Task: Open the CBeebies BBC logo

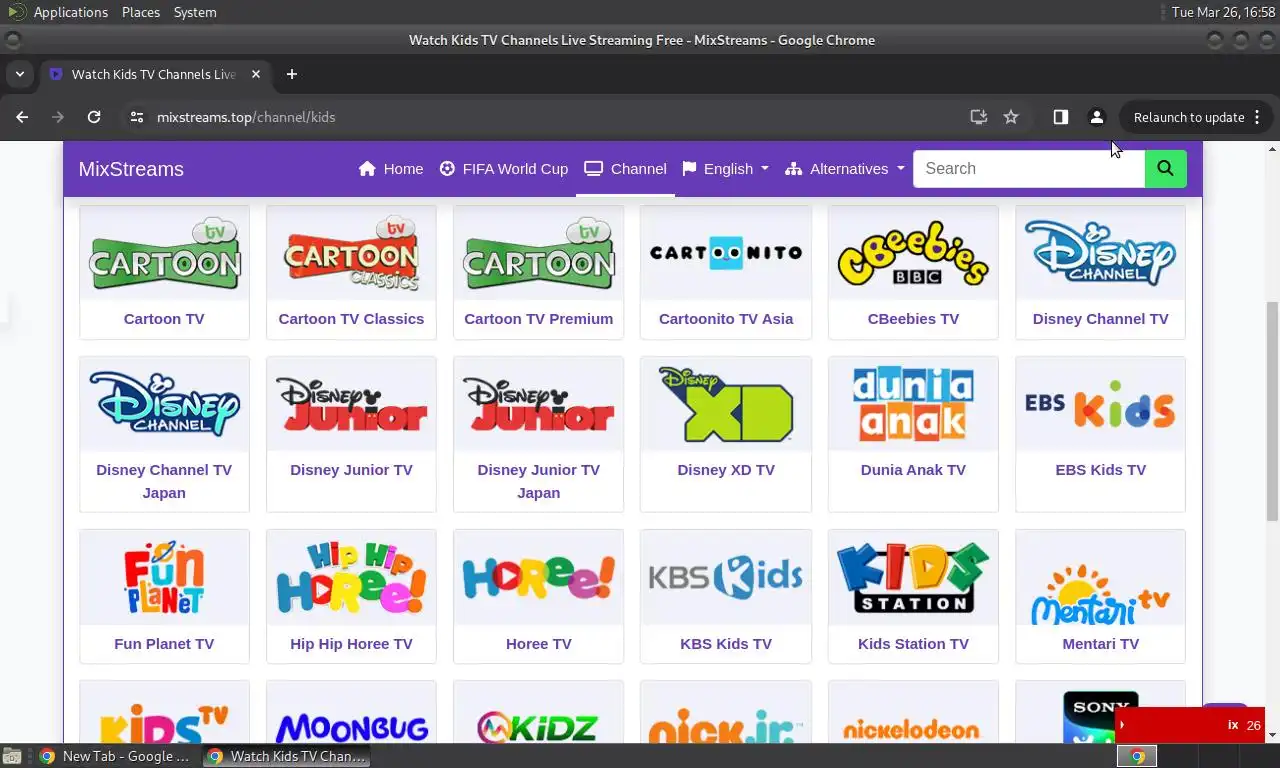Action: [x=913, y=254]
